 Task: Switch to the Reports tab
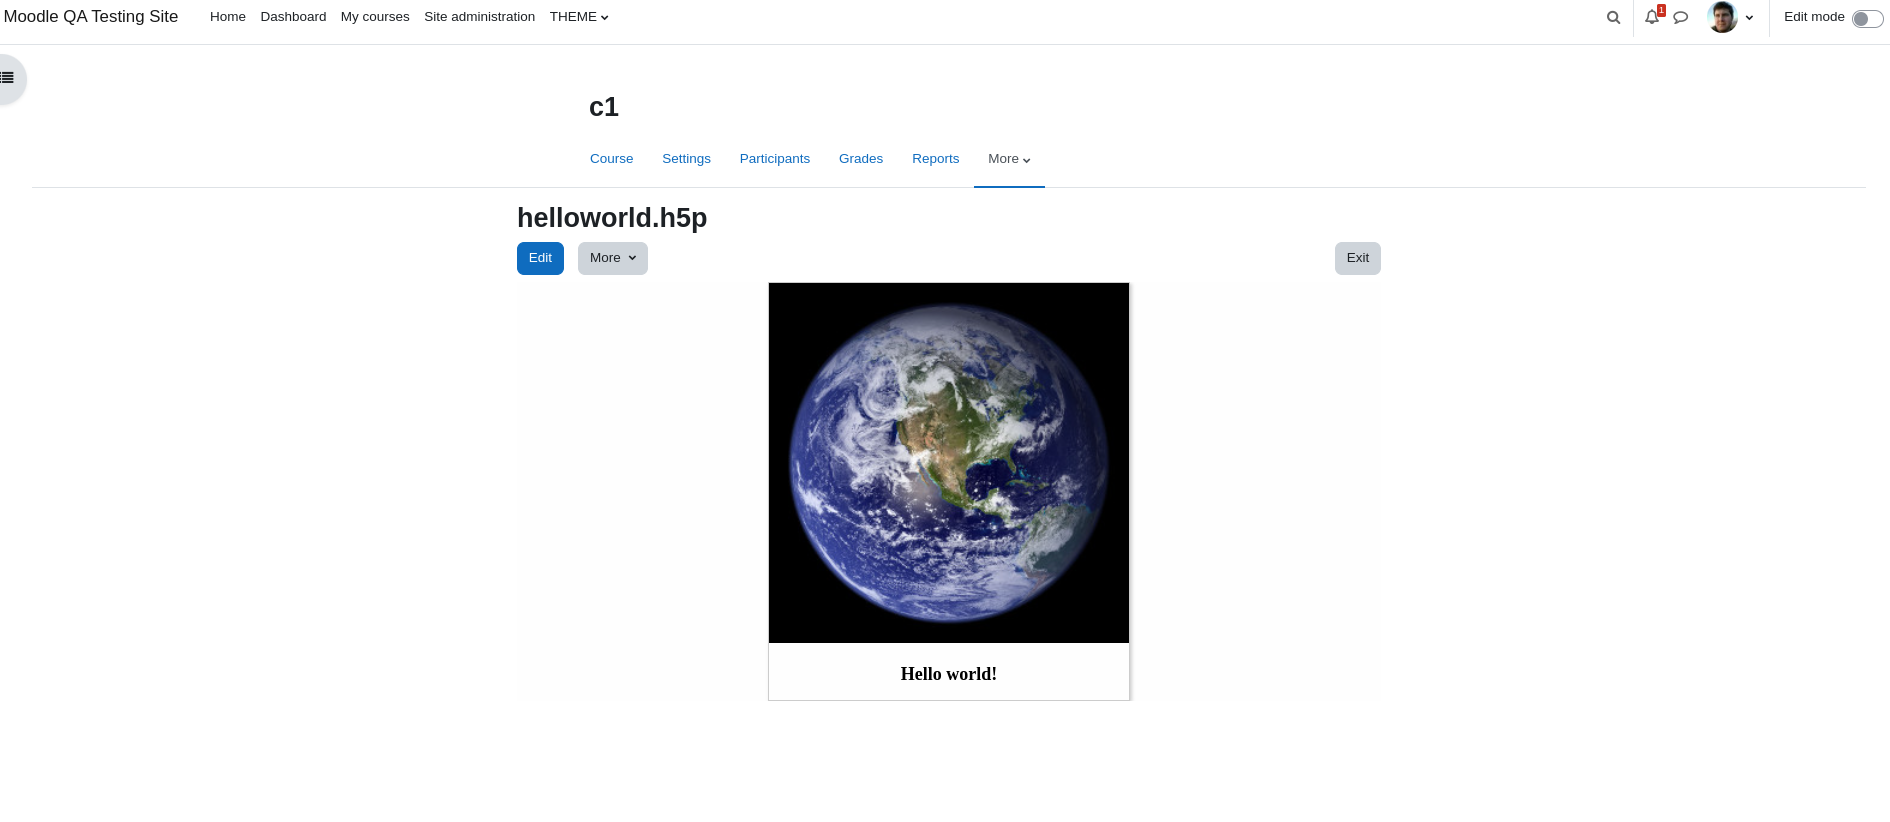[935, 159]
